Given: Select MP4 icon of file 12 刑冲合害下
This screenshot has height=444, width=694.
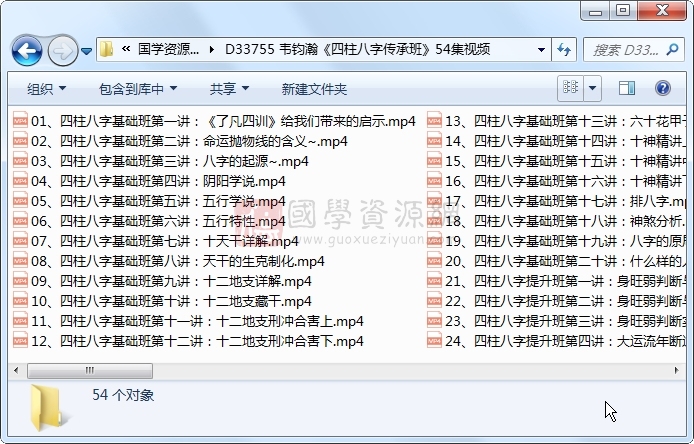Looking at the screenshot, I should 20,341.
